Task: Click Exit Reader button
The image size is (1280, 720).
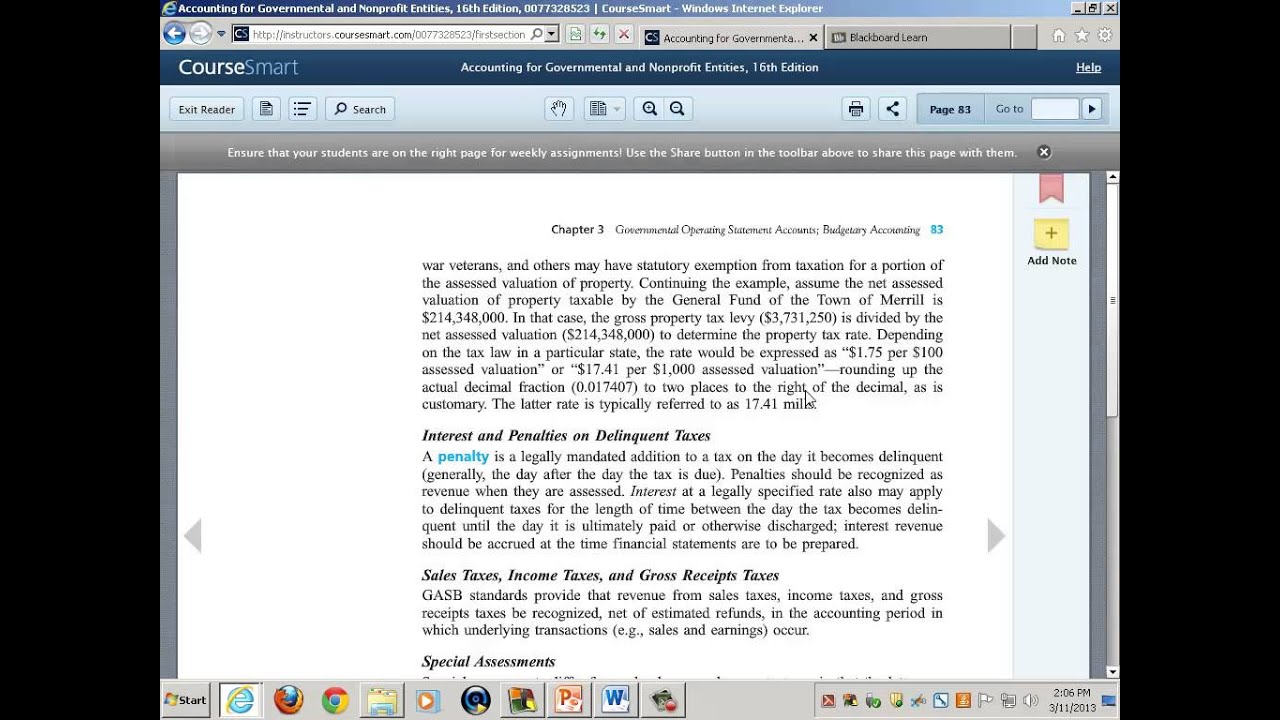Action: 207,109
